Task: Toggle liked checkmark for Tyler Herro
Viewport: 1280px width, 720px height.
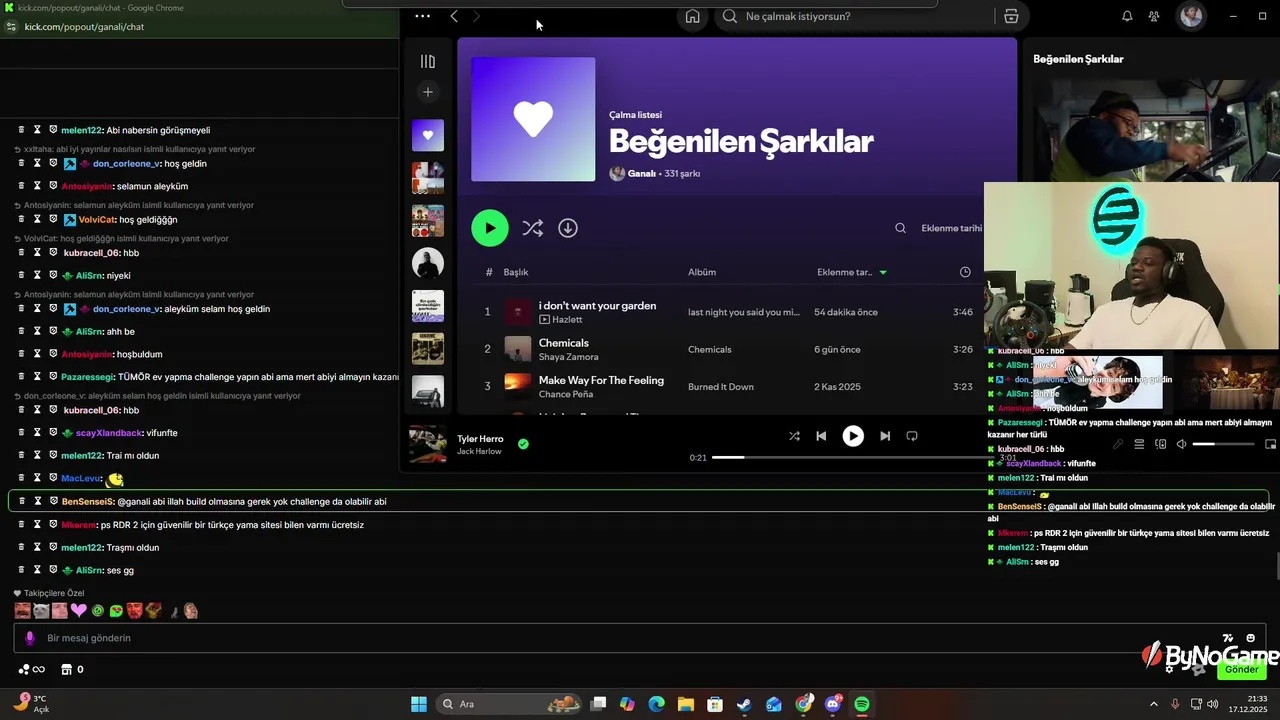Action: pyautogui.click(x=523, y=444)
